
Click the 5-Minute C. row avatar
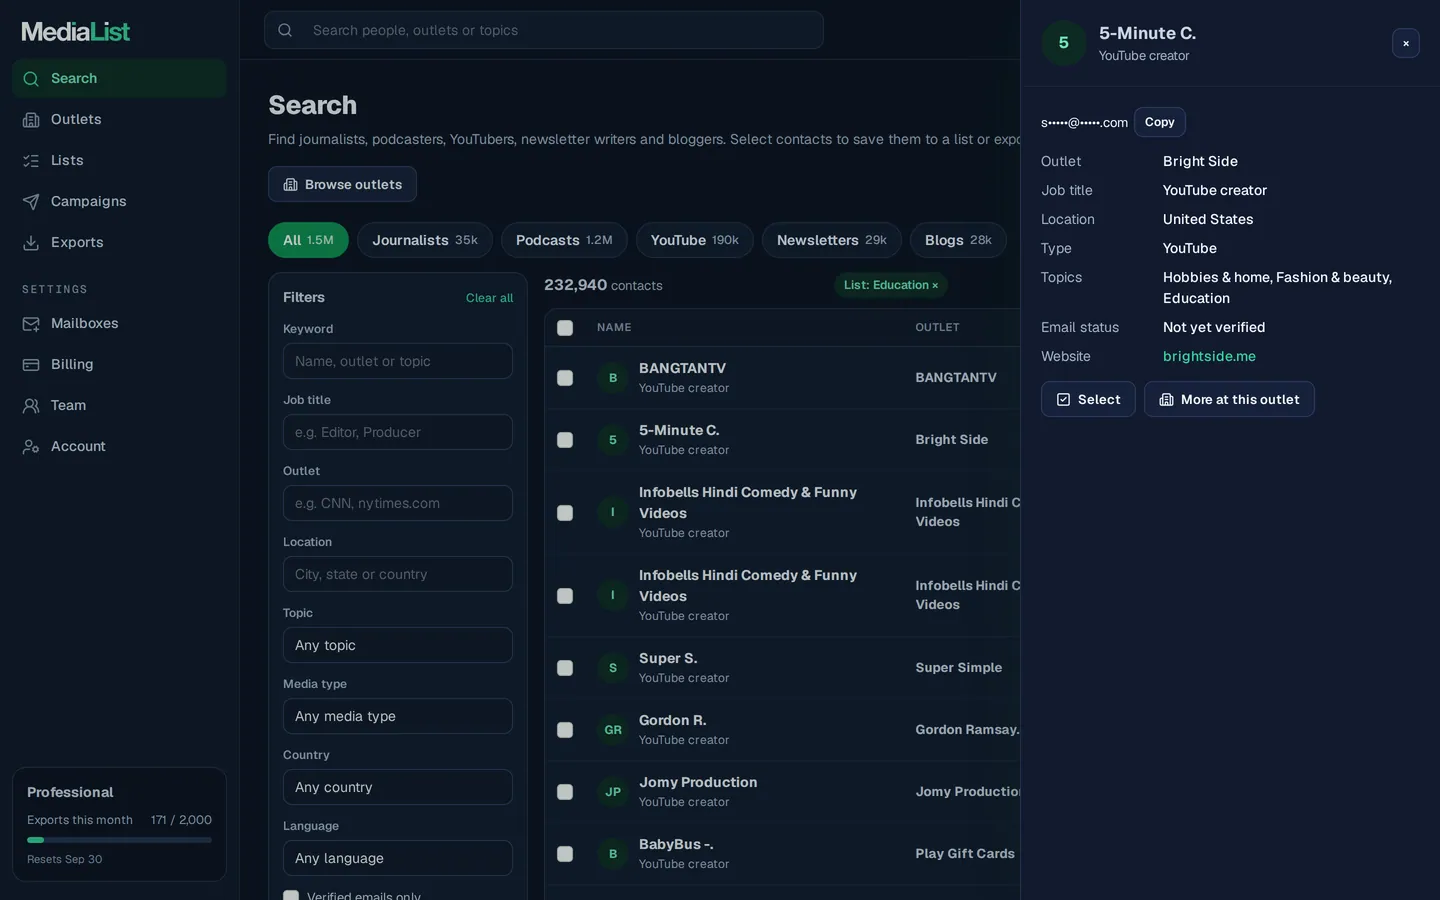(x=613, y=439)
